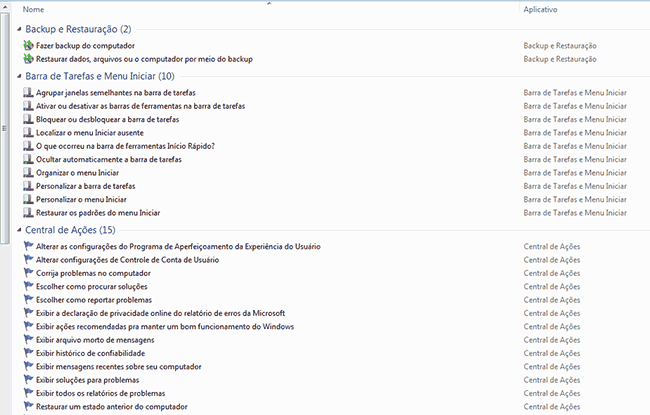Viewport: 650px width, 415px height.
Task: Select O que ocorreu na barra de ferramentas Início Rápido?
Action: pos(125,146)
